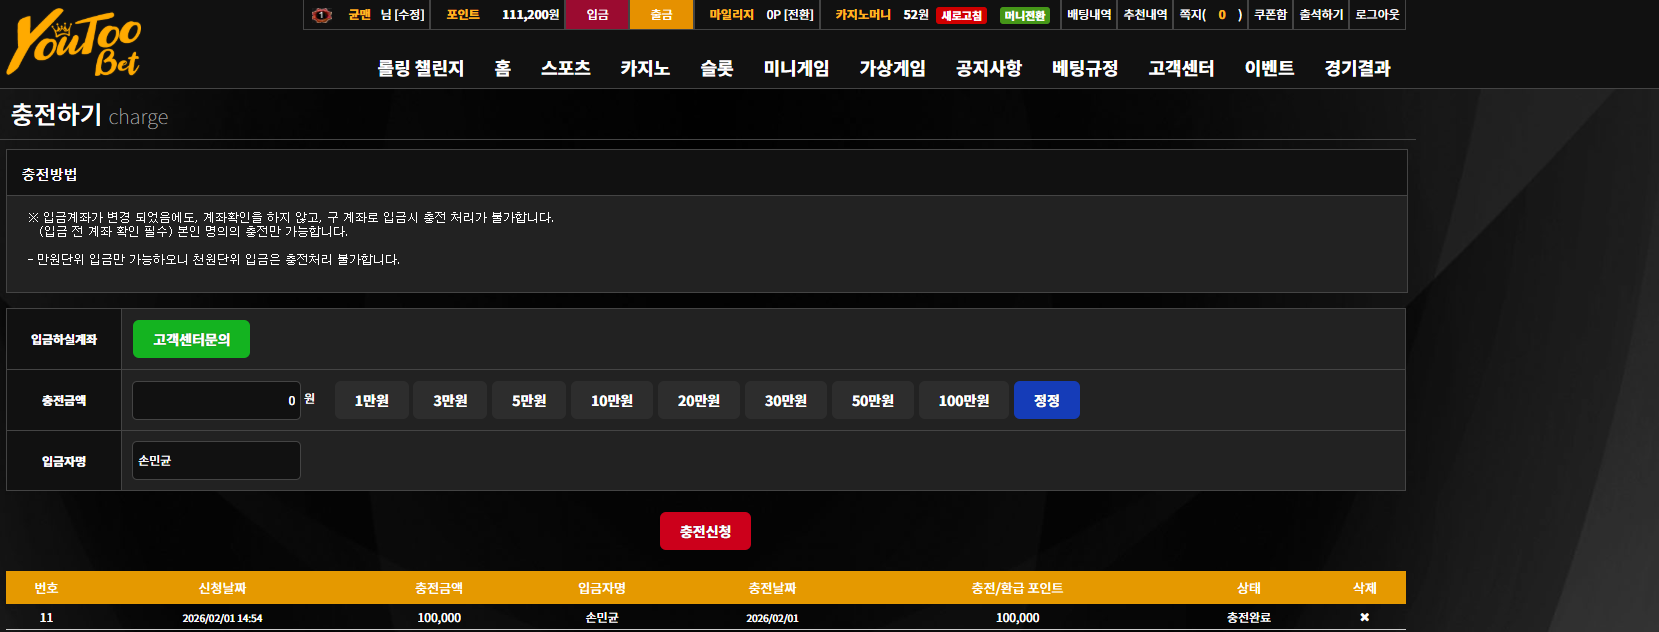
Task: Click the red 새로고침 refresh badge
Action: (962, 15)
